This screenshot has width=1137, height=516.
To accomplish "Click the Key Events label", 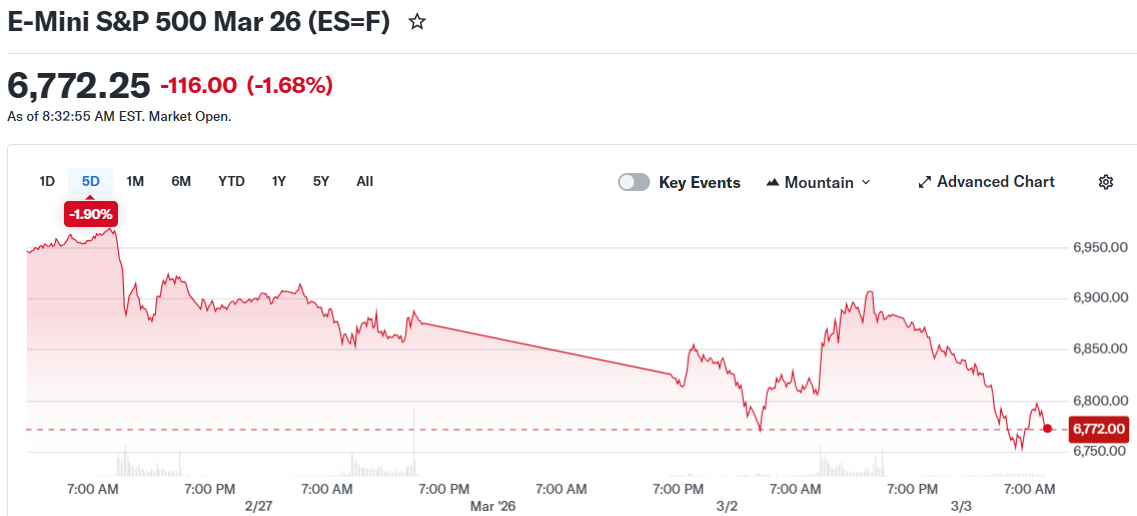I will pyautogui.click(x=699, y=182).
